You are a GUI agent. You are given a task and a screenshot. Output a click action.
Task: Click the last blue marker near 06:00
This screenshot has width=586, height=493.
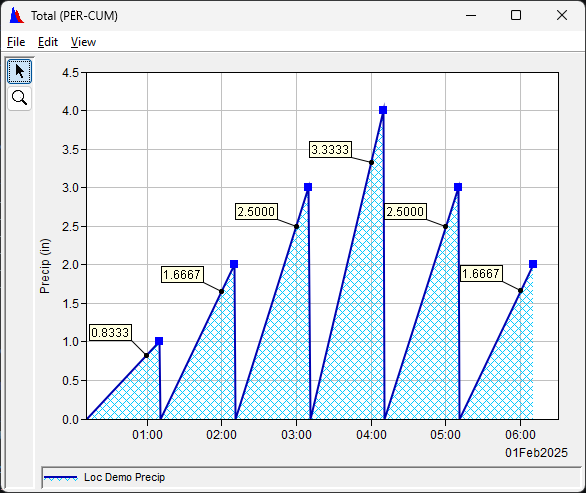pos(533,264)
